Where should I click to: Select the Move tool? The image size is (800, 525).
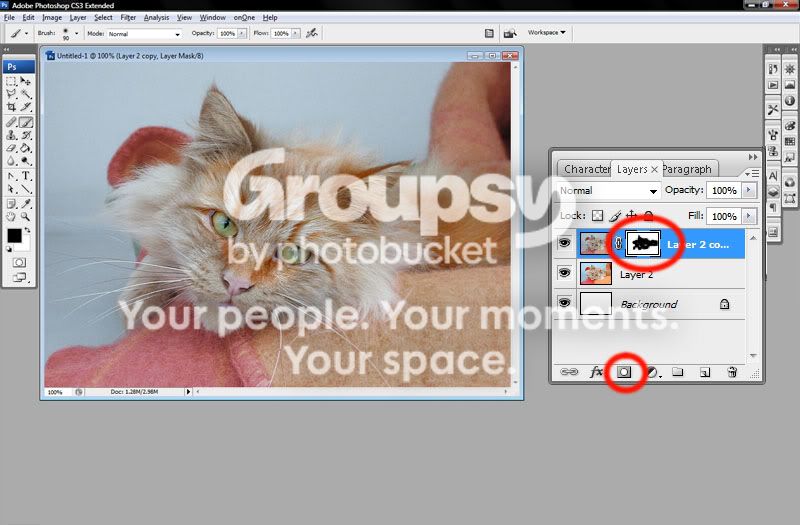point(26,82)
